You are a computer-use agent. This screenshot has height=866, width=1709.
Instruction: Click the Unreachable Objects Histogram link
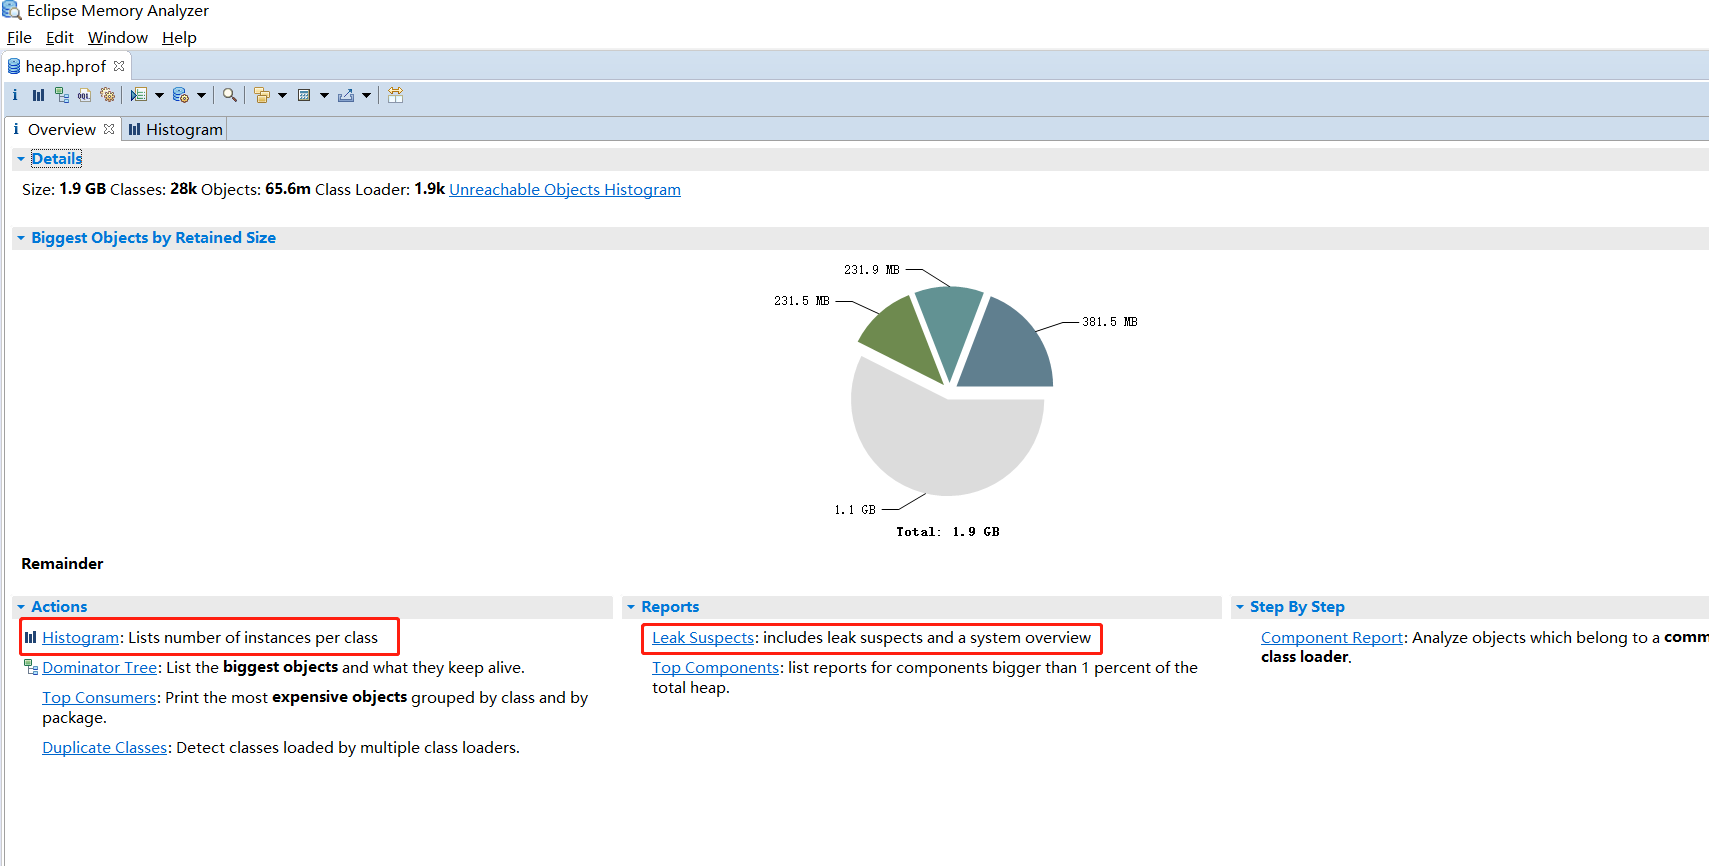(x=564, y=190)
